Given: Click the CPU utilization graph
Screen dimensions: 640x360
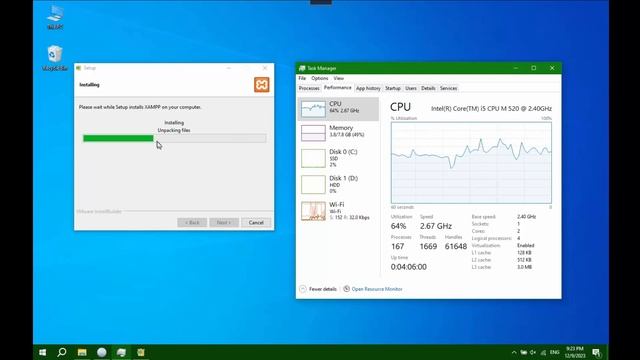Looking at the screenshot, I should click(471, 162).
